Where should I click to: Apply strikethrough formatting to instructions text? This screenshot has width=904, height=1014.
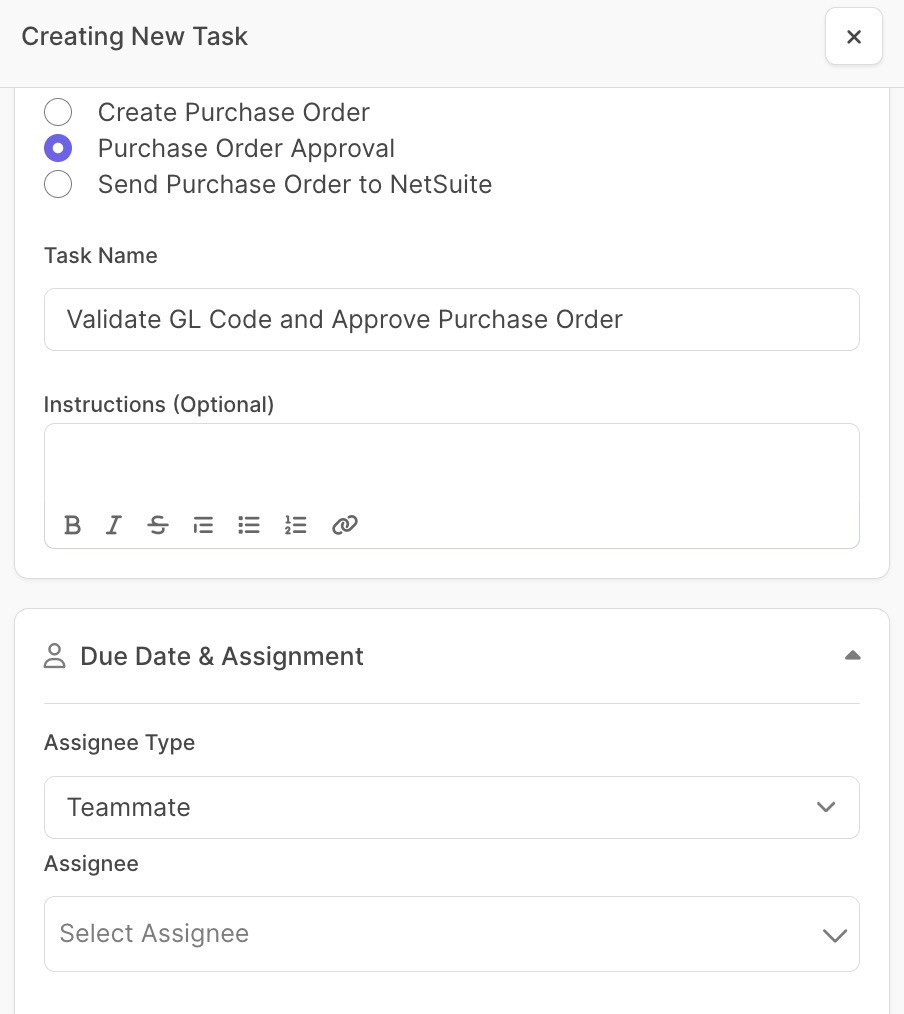(x=158, y=524)
